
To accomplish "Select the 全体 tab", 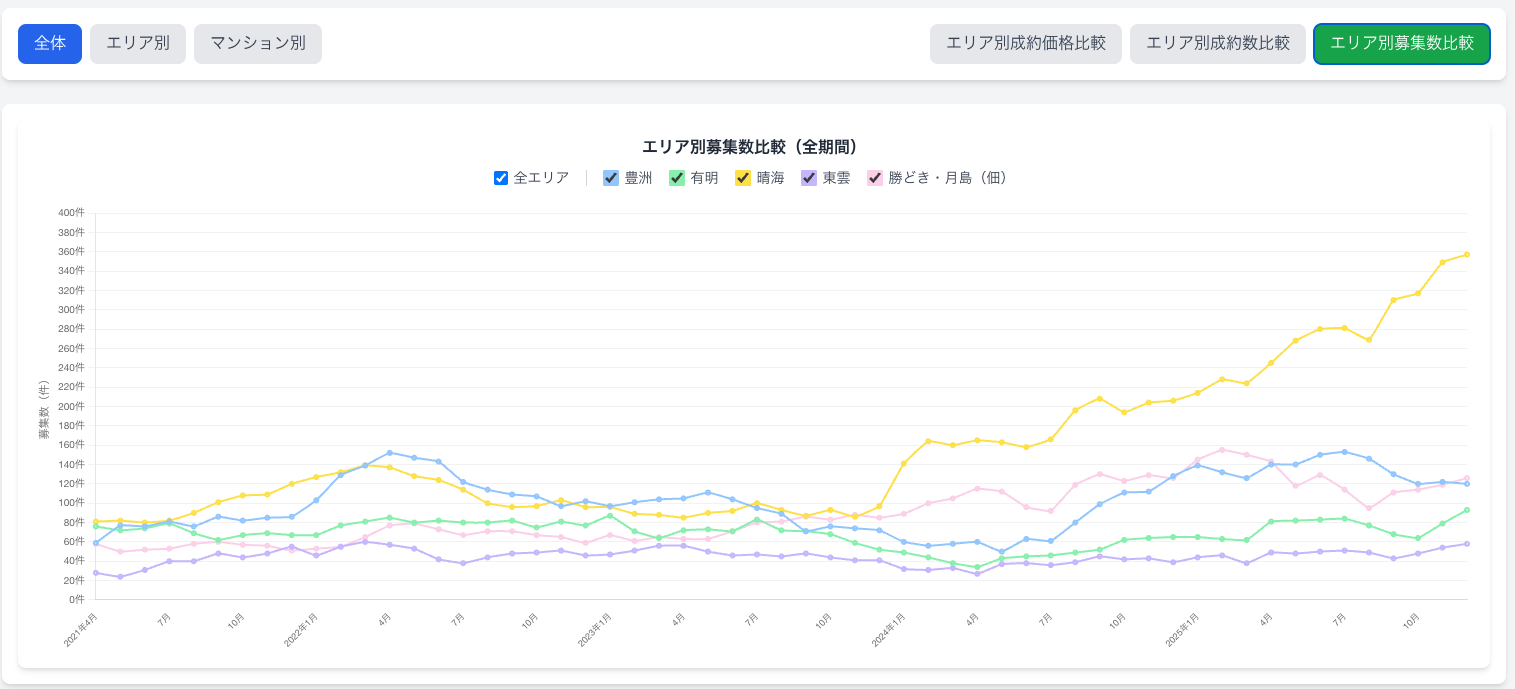I will (50, 44).
